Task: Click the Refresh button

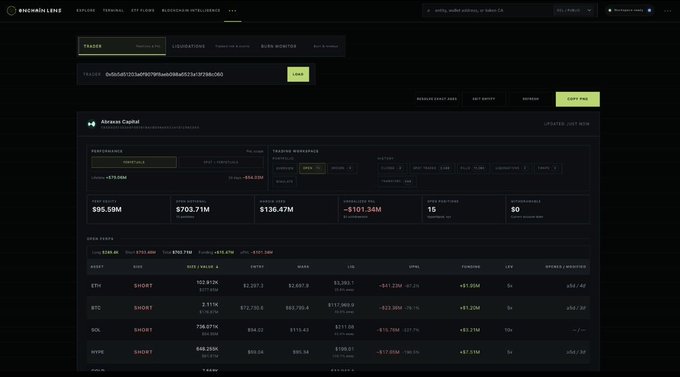Action: coord(530,99)
